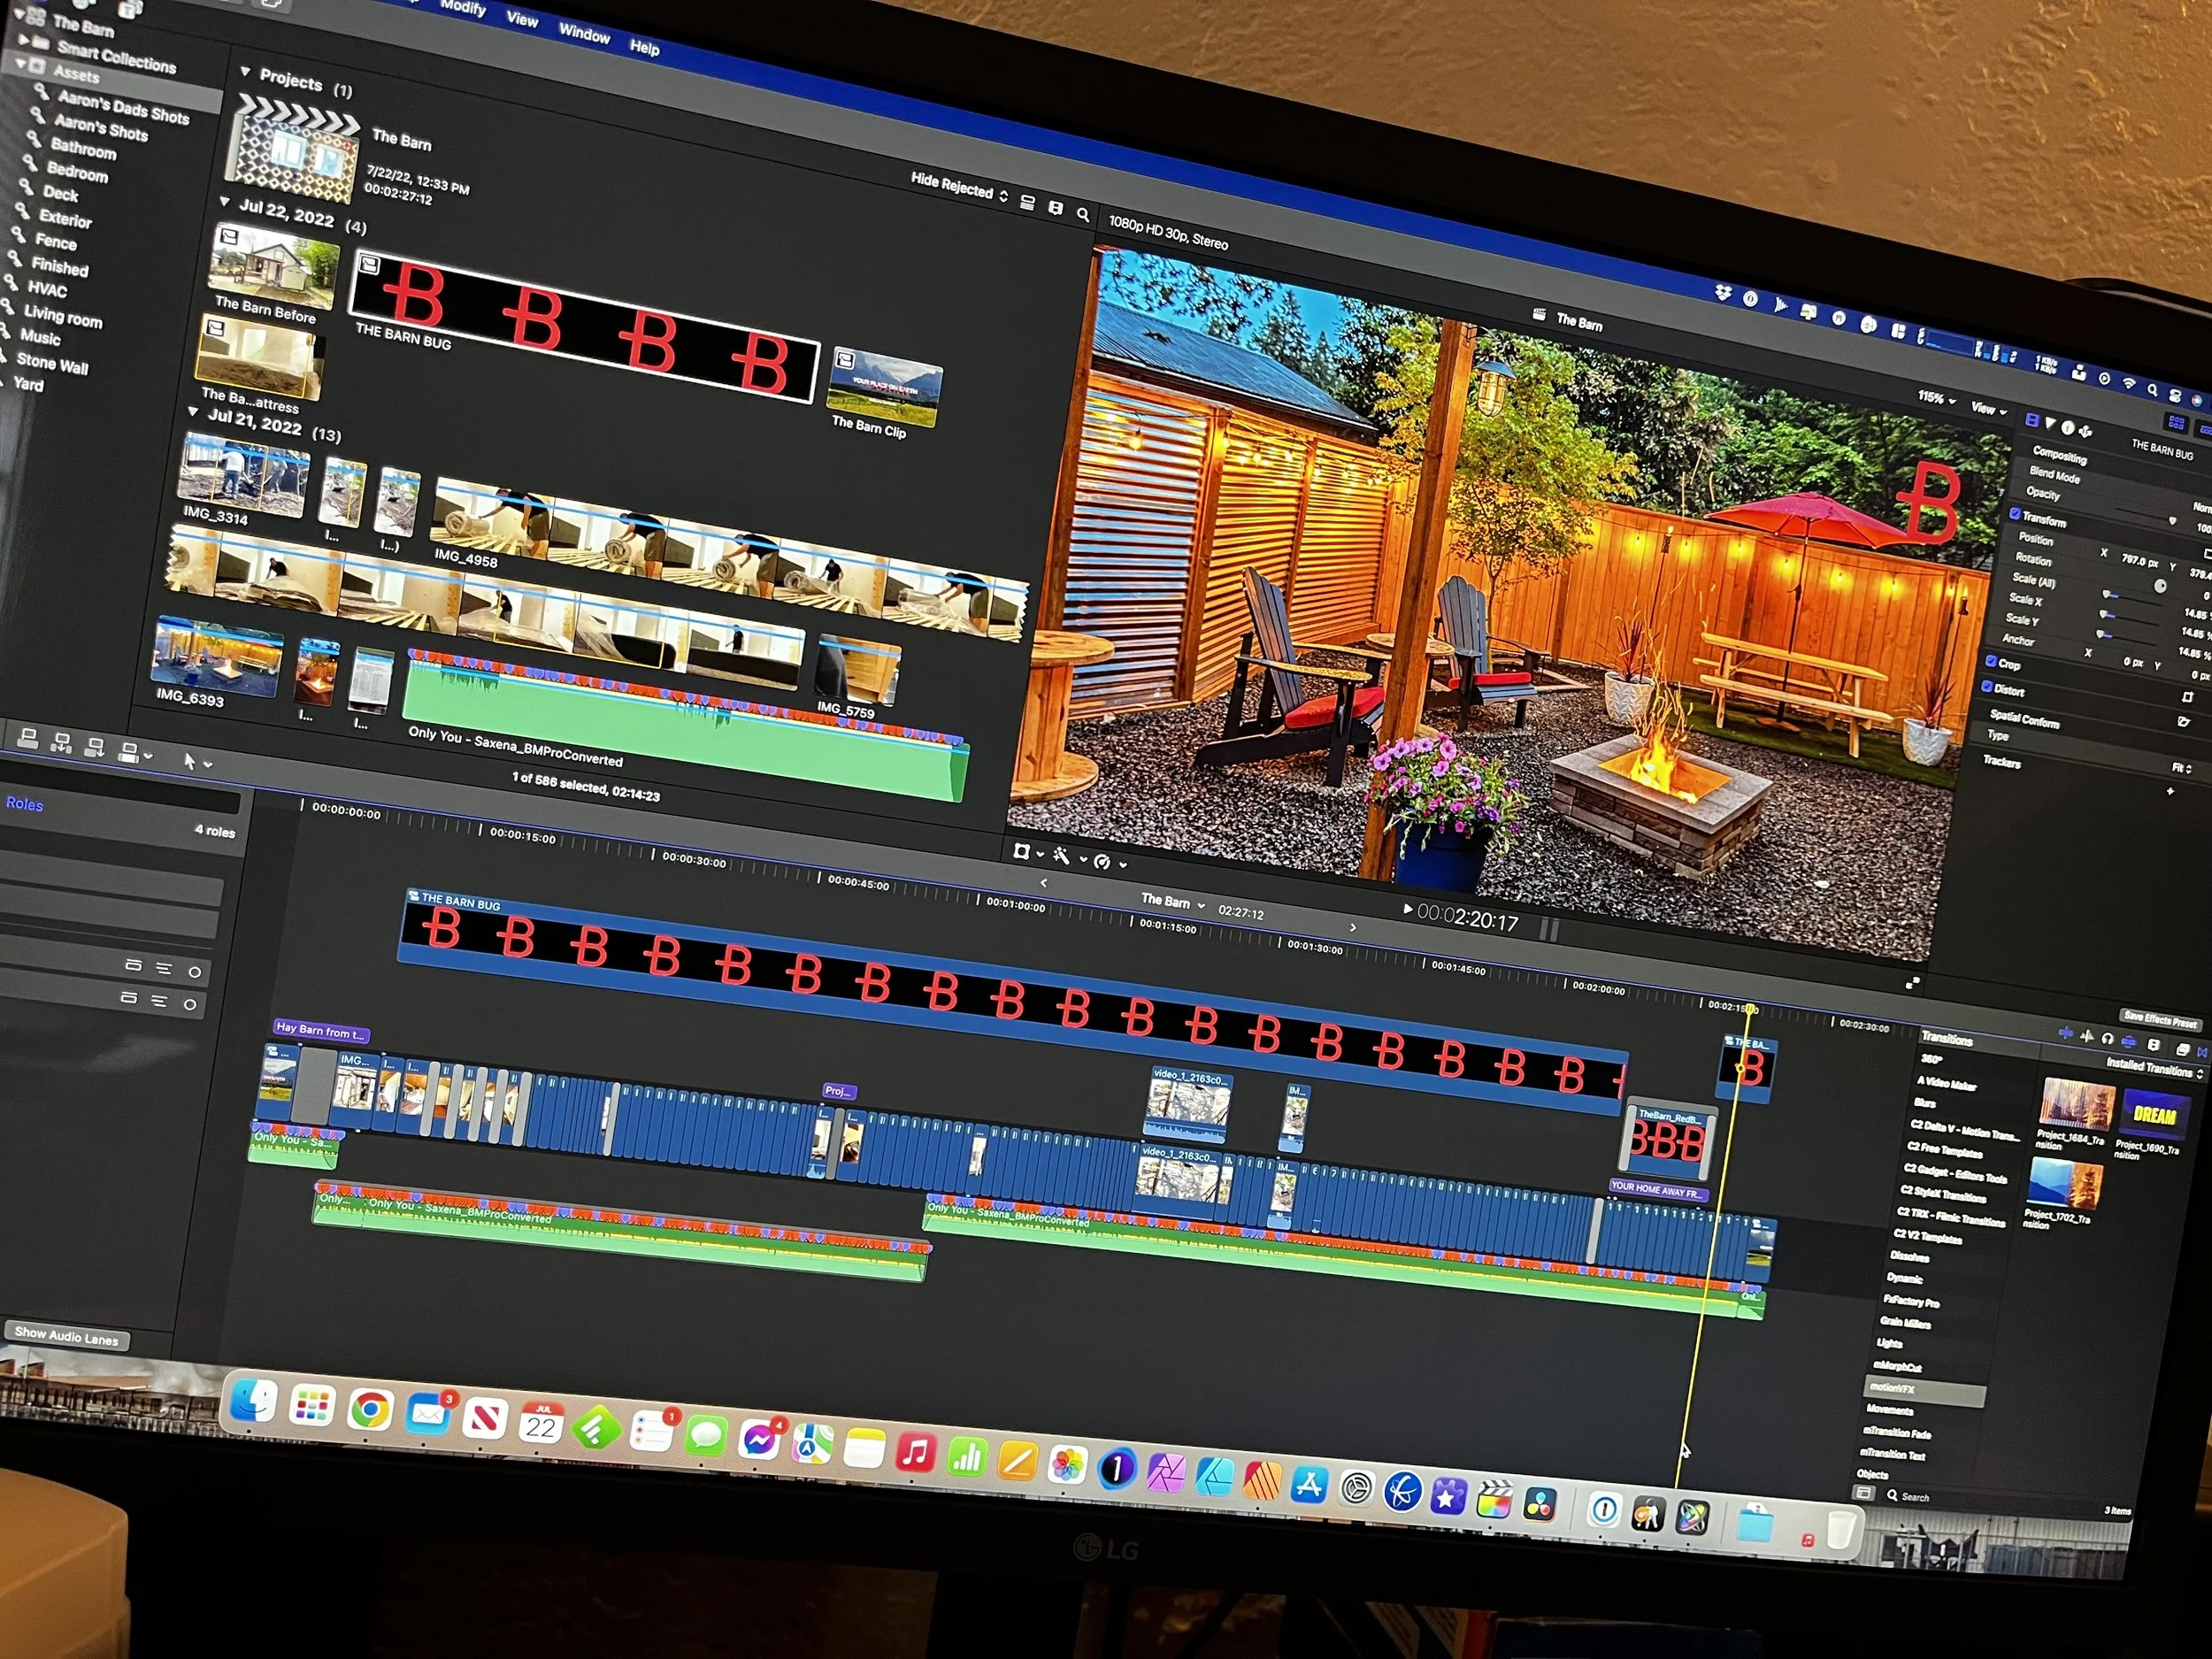The image size is (2212, 1659).
Task: Open Final Cut Pro in the Dock
Action: 1494,1500
